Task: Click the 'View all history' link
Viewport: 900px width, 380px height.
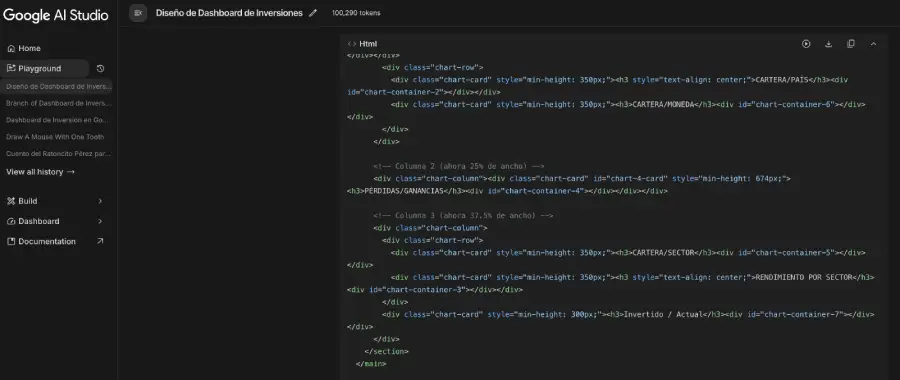Action: tap(40, 172)
